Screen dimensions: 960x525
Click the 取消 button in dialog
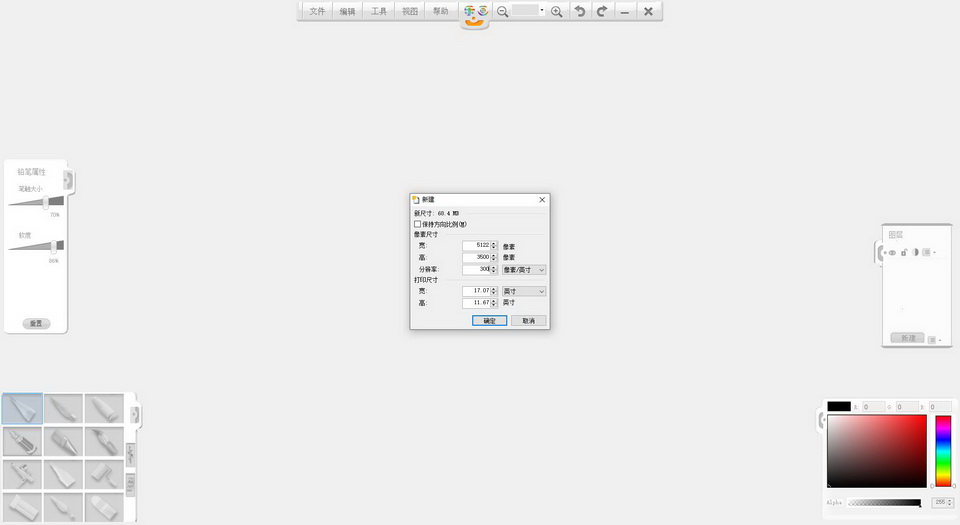(529, 321)
